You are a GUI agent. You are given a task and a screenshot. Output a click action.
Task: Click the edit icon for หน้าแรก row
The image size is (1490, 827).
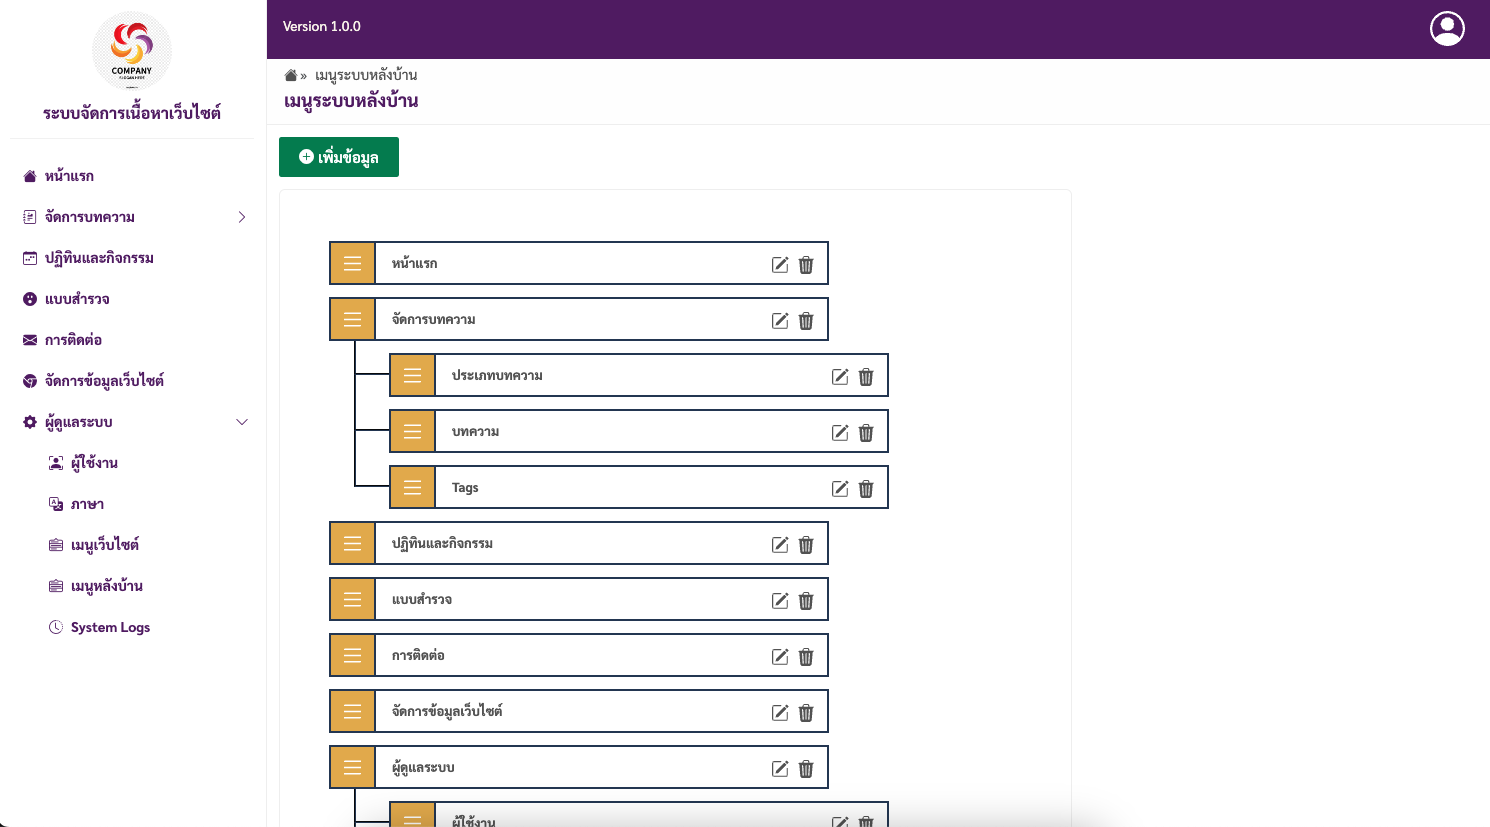click(780, 264)
